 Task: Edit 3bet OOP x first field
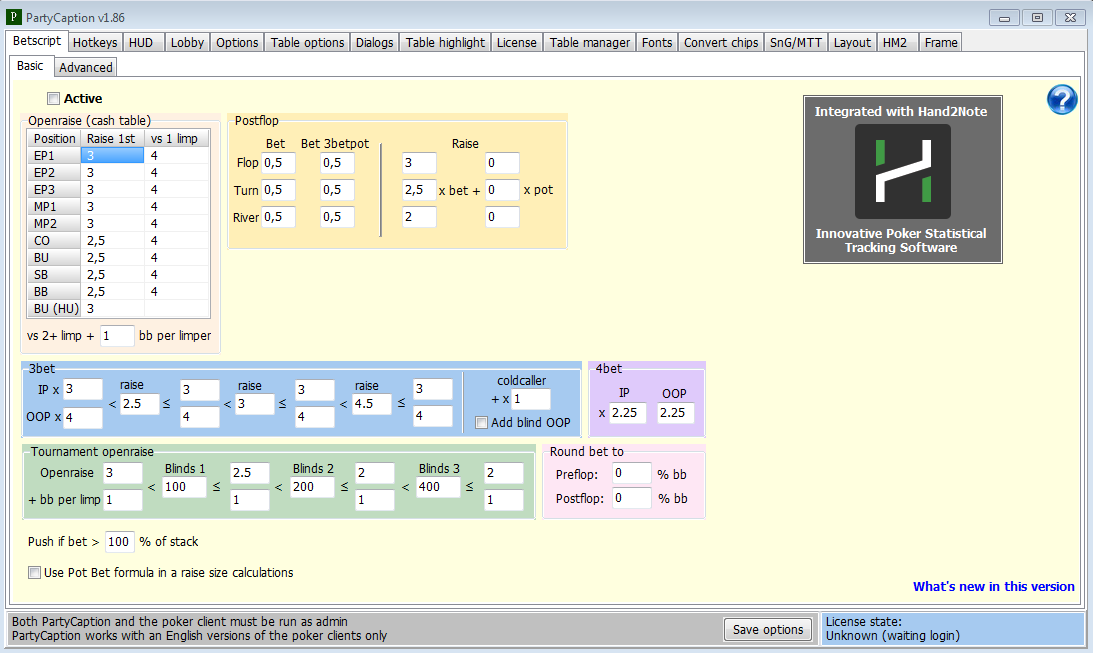(x=83, y=417)
